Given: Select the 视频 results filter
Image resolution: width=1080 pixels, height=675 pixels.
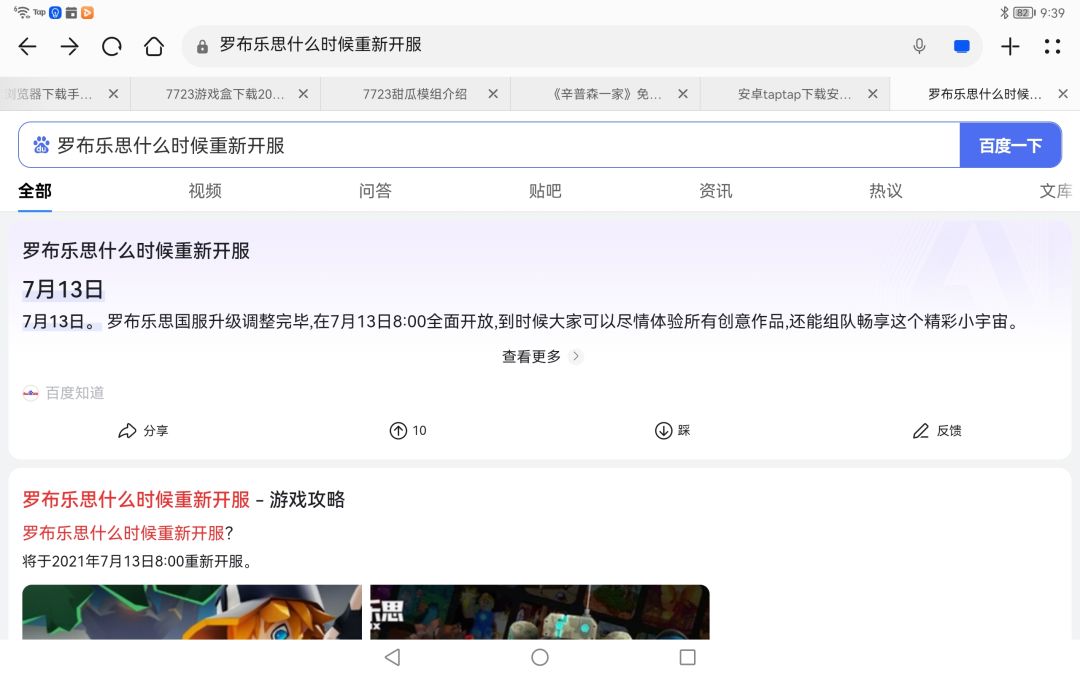Looking at the screenshot, I should click(205, 191).
